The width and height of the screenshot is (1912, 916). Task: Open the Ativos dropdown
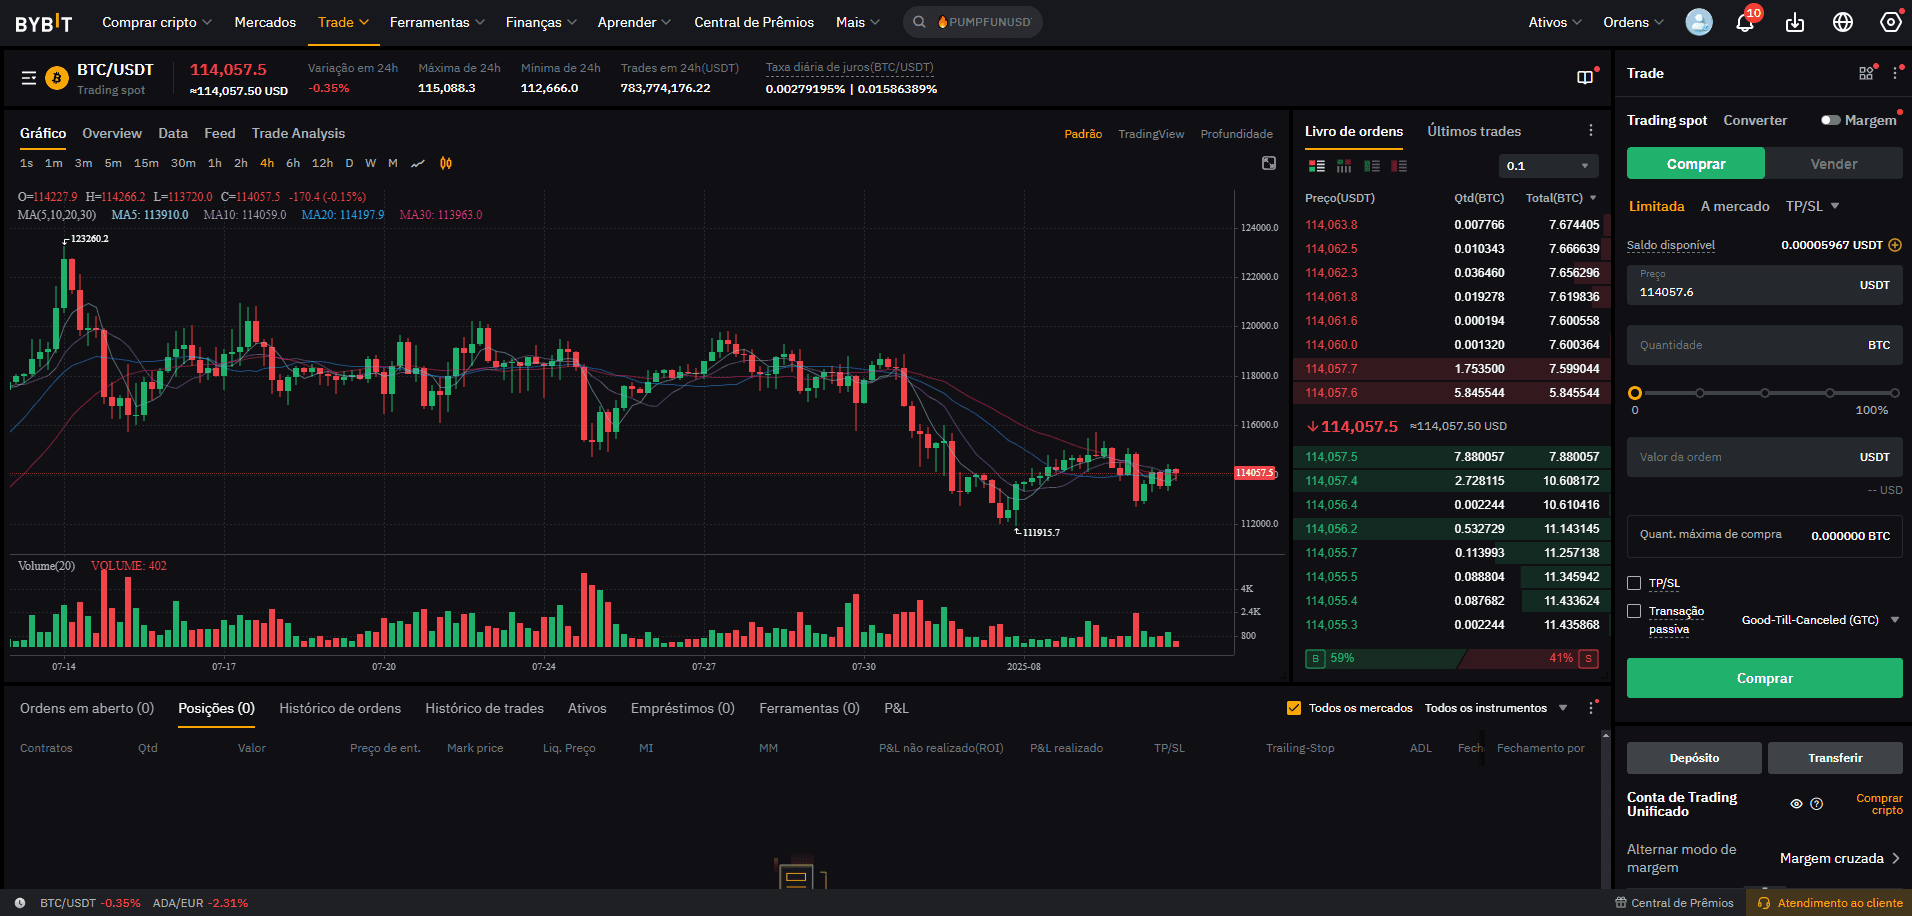(x=1555, y=22)
